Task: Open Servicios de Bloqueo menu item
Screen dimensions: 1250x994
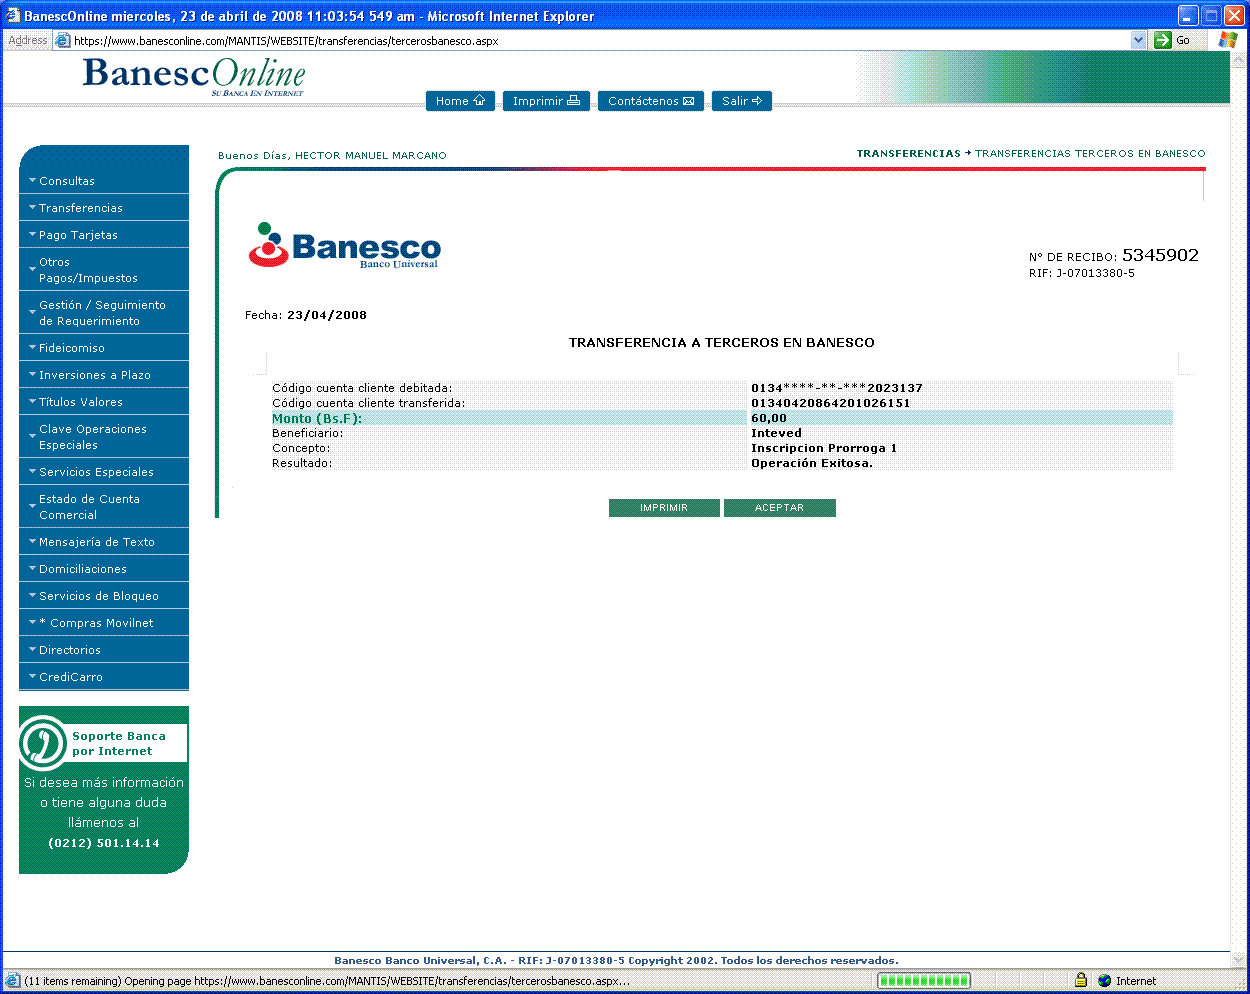Action: tap(104, 596)
